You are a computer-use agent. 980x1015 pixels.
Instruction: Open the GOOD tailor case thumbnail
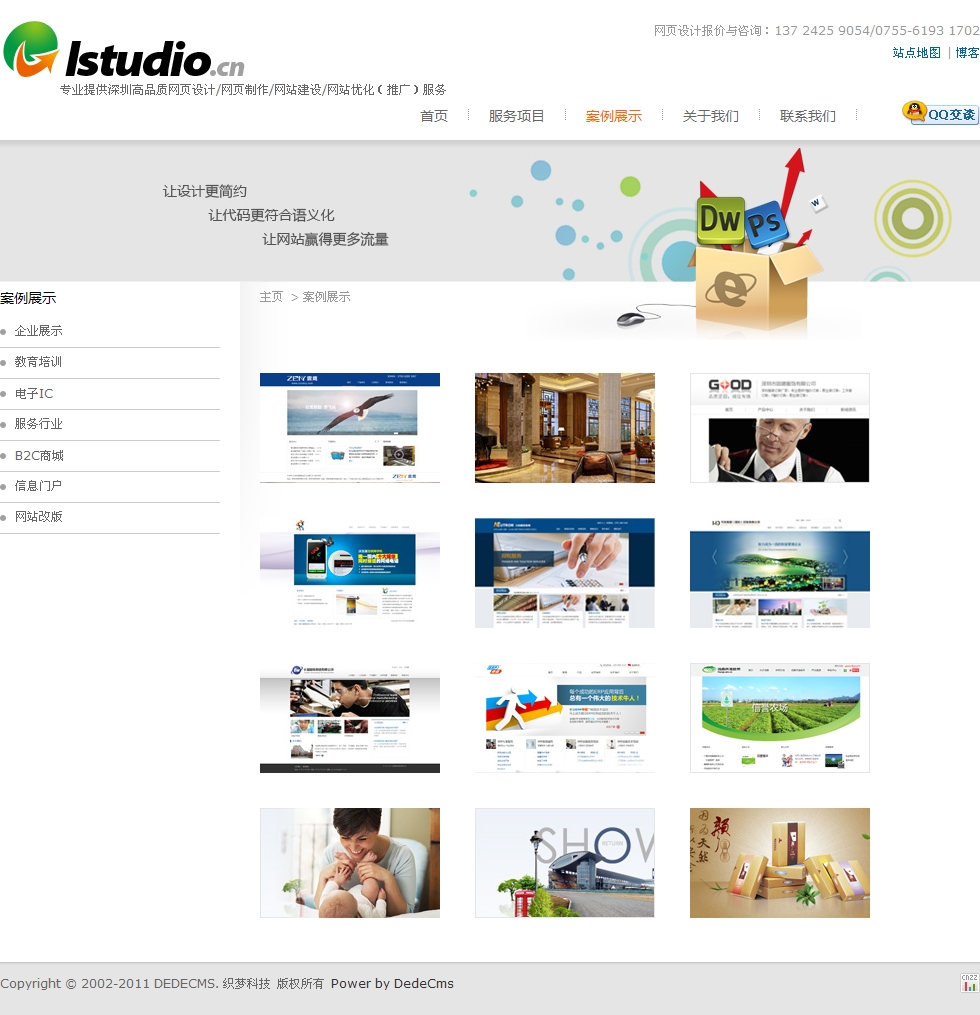[x=779, y=428]
